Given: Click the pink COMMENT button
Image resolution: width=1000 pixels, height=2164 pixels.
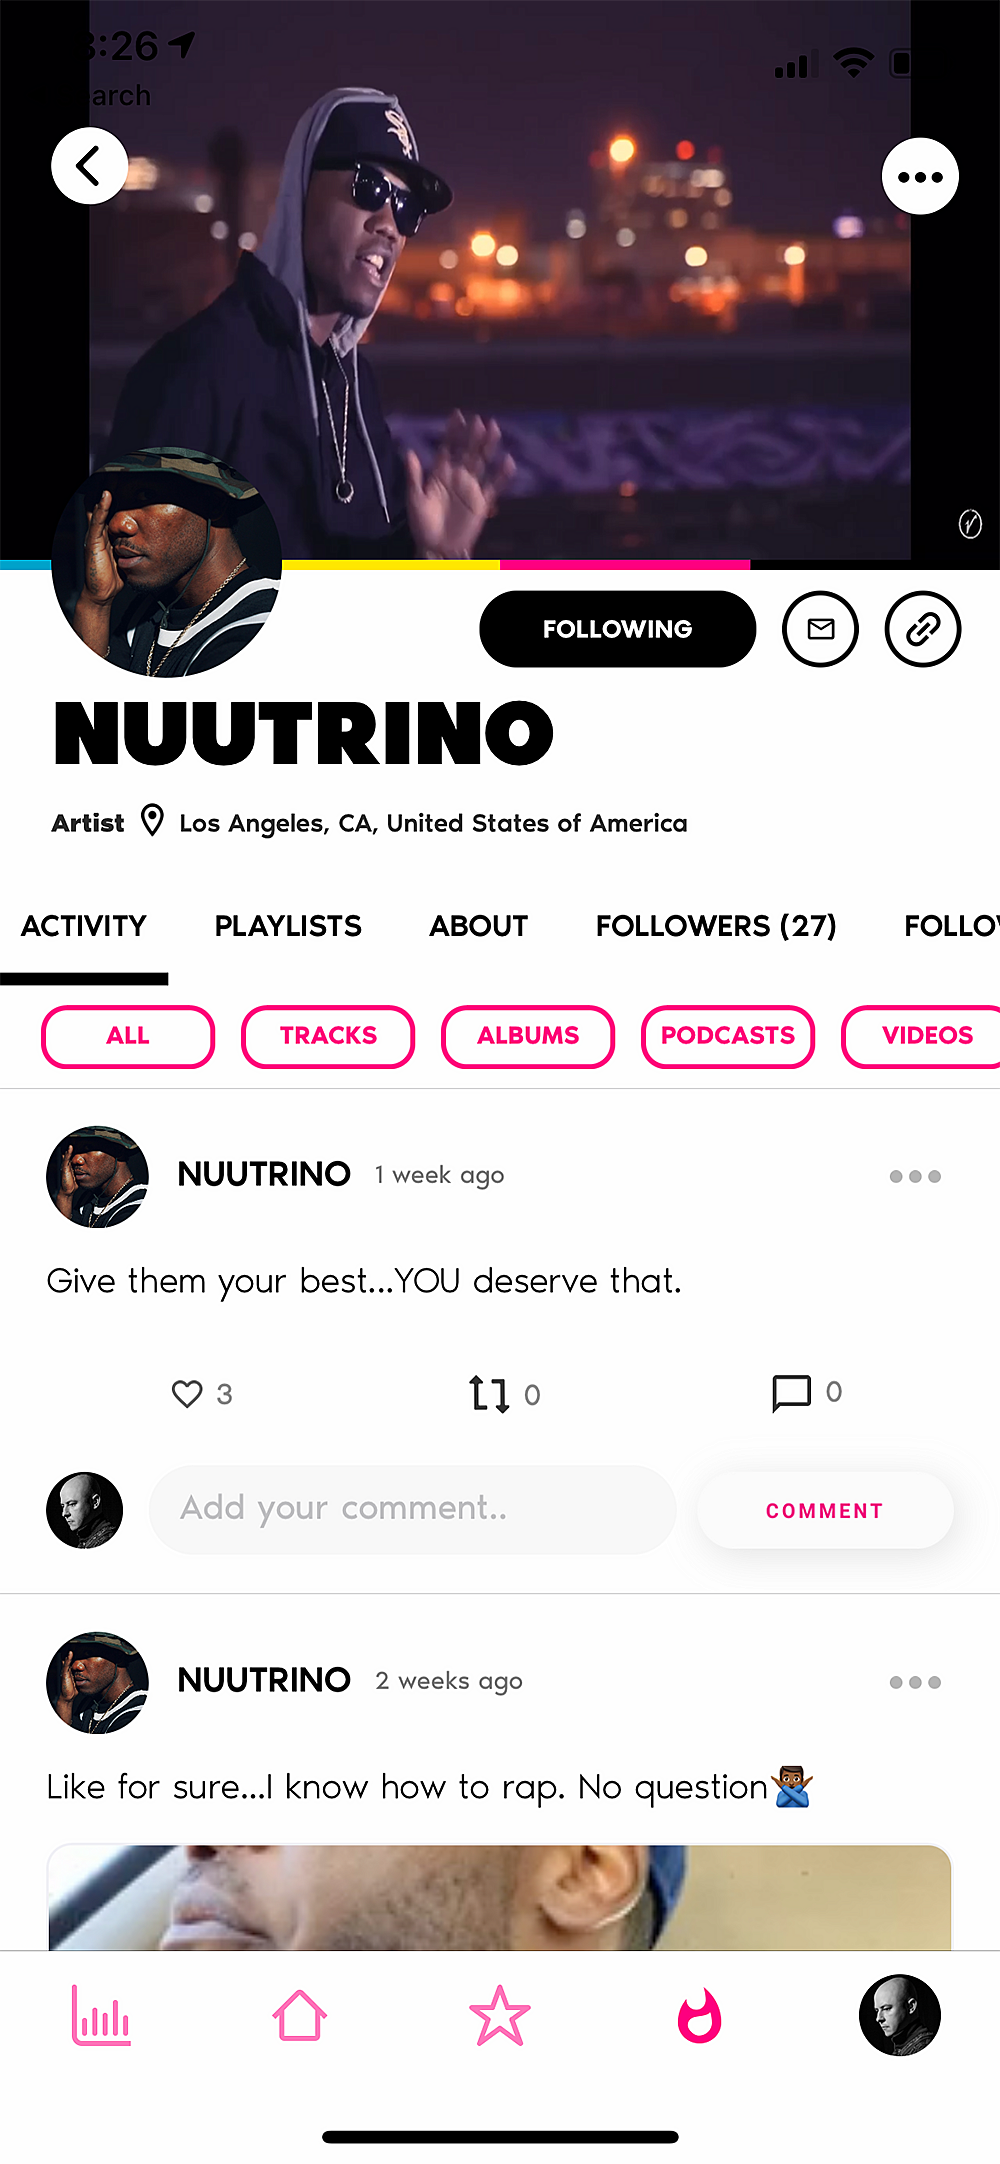Looking at the screenshot, I should (x=825, y=1510).
